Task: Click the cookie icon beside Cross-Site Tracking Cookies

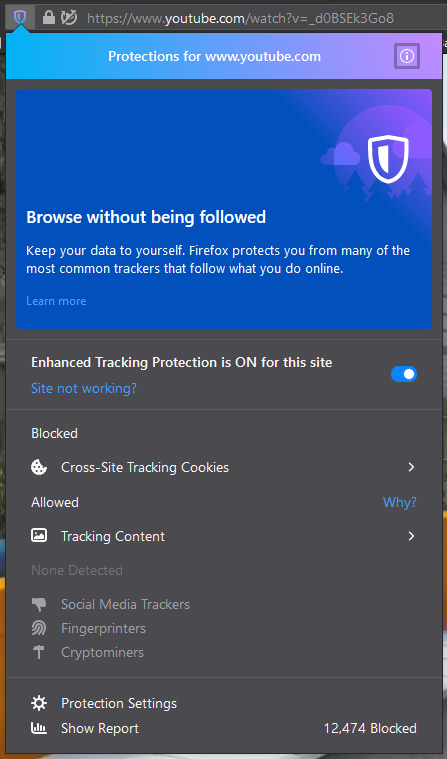Action: 39,467
